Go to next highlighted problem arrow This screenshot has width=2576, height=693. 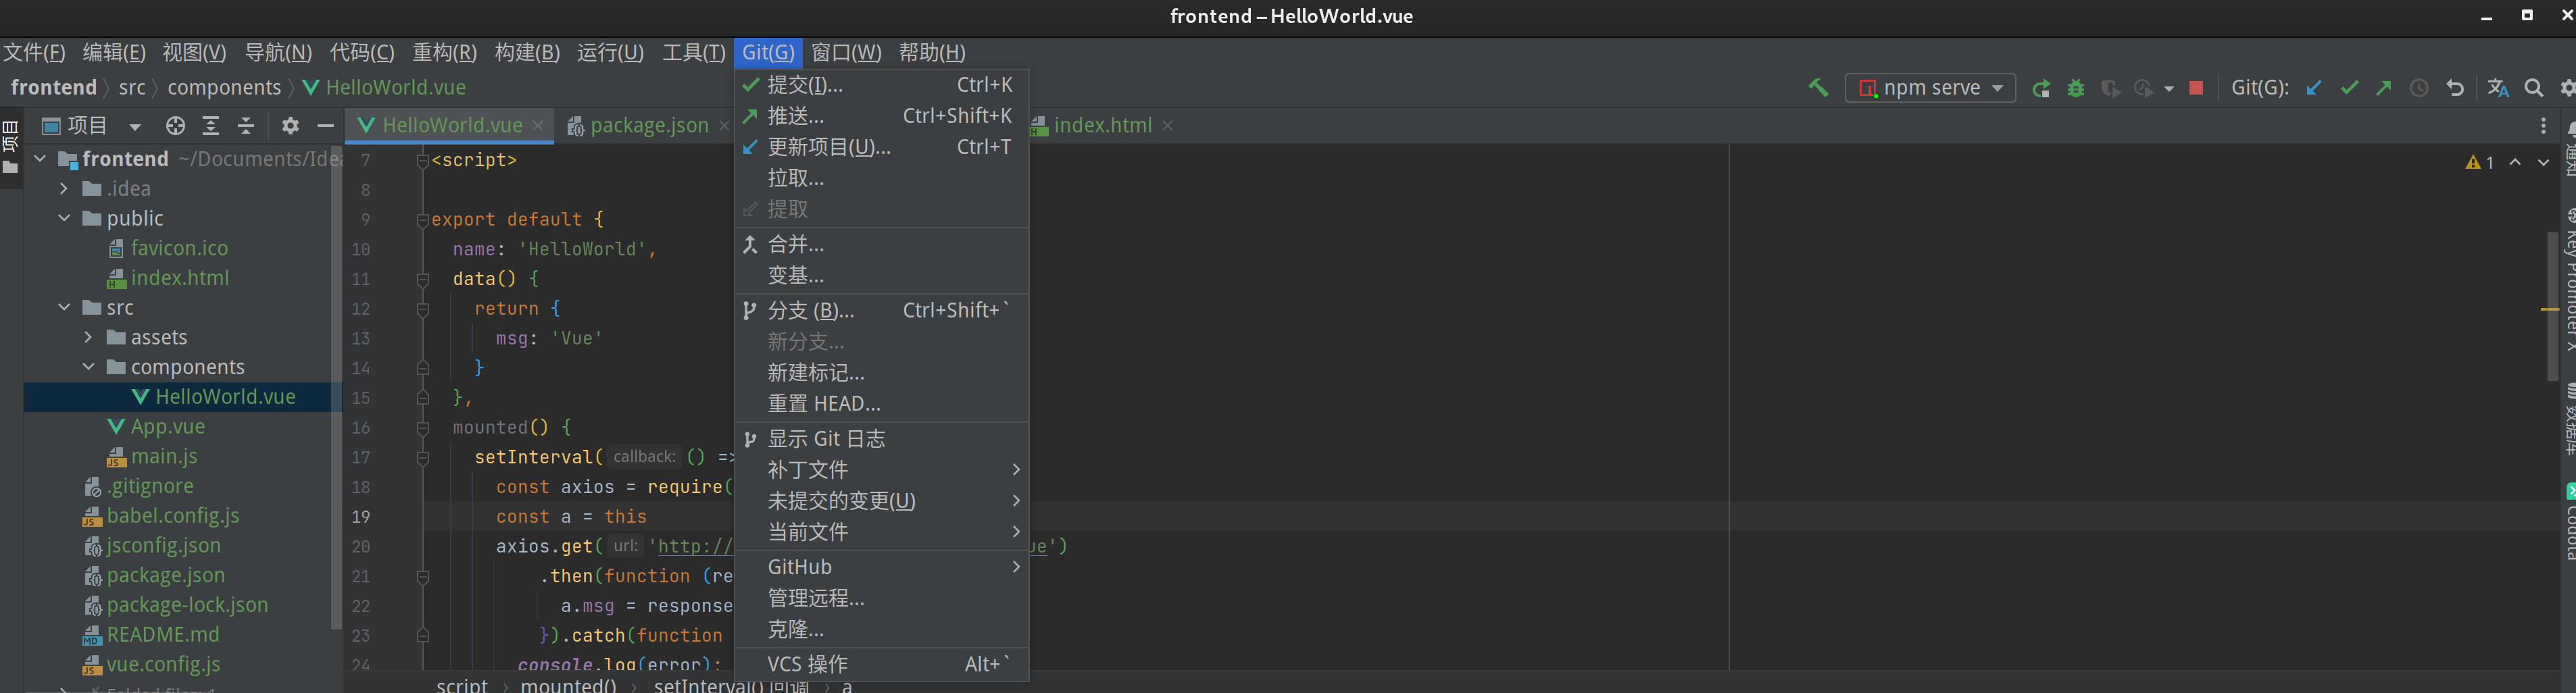click(x=2543, y=162)
